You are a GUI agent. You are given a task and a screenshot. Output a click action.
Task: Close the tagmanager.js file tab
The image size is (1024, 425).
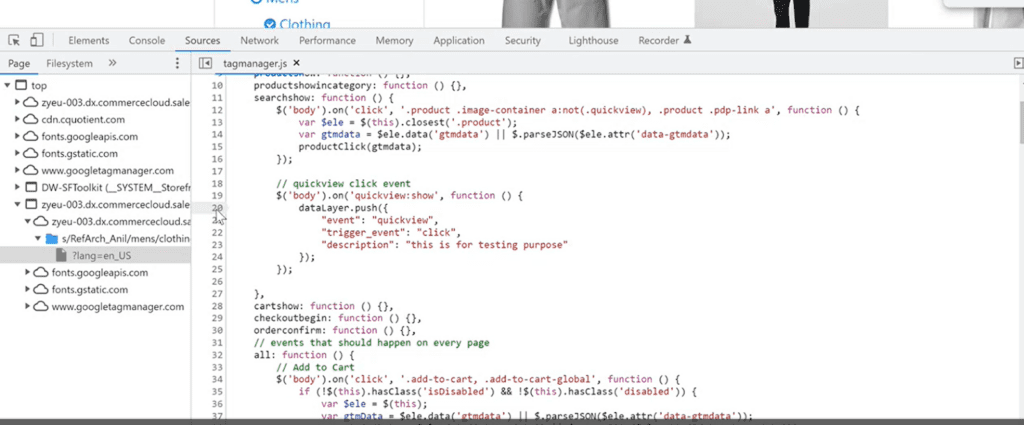(x=297, y=64)
